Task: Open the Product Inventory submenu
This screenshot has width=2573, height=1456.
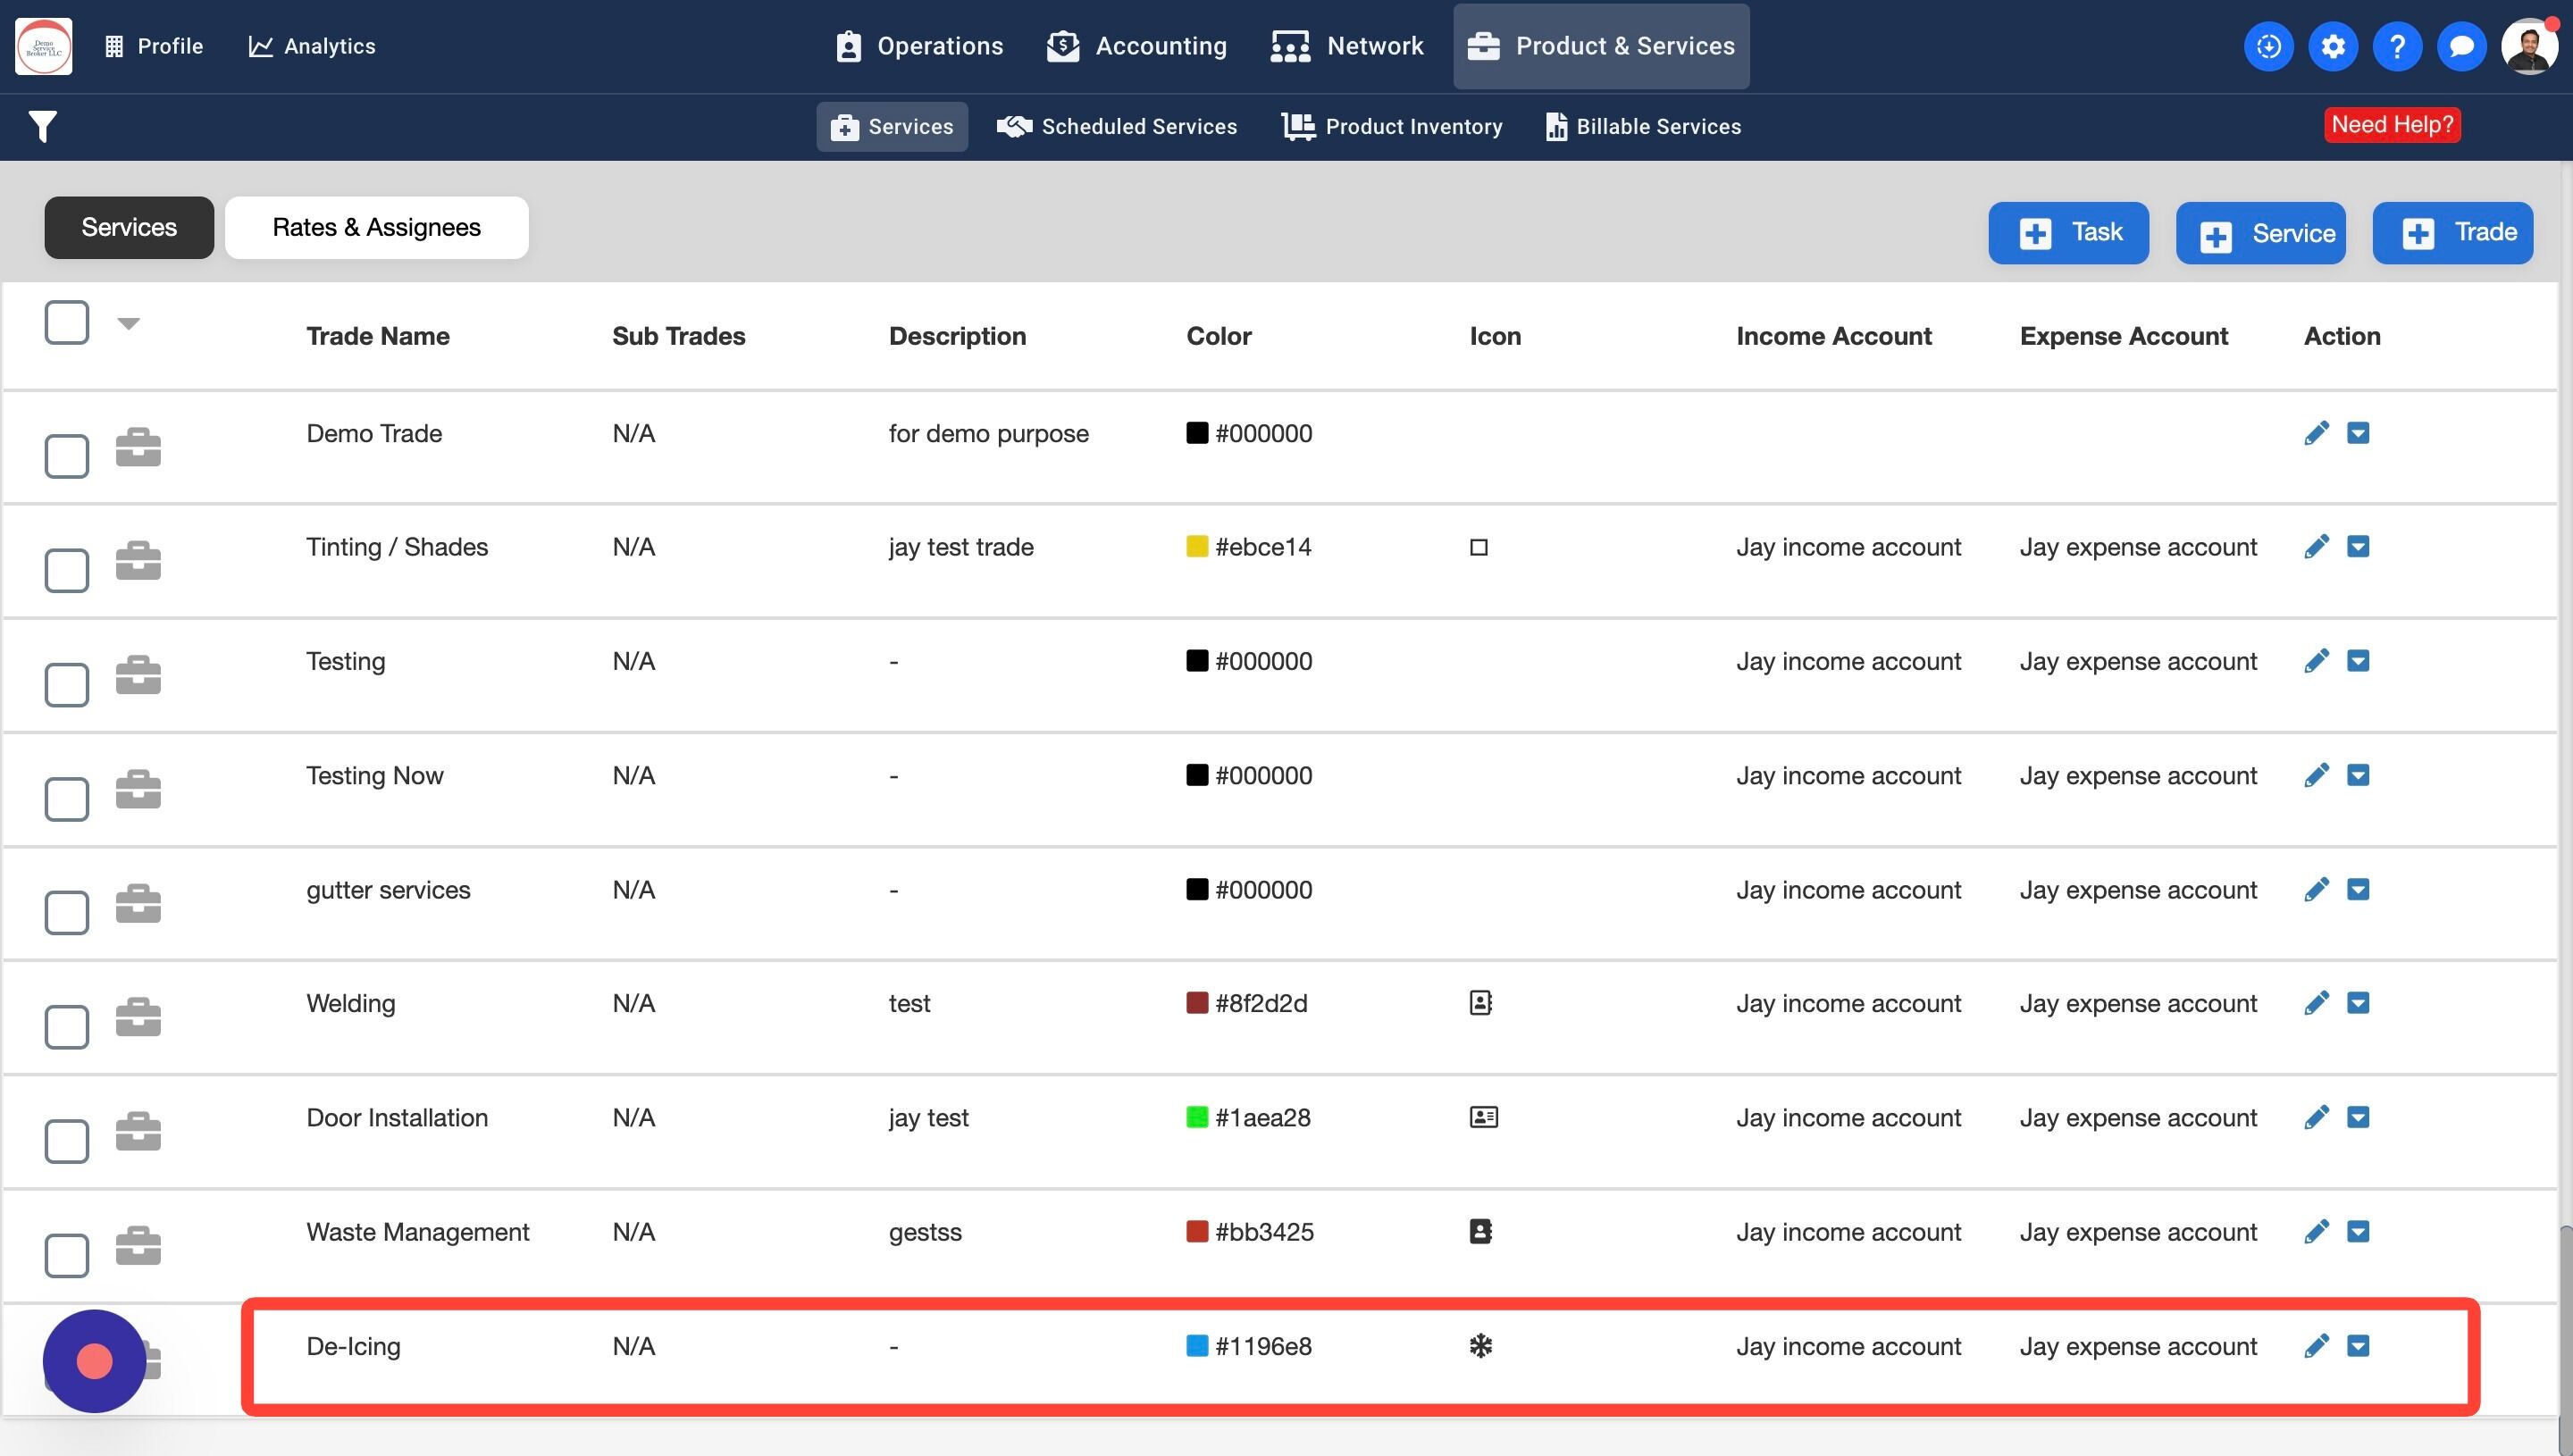Action: [1392, 126]
